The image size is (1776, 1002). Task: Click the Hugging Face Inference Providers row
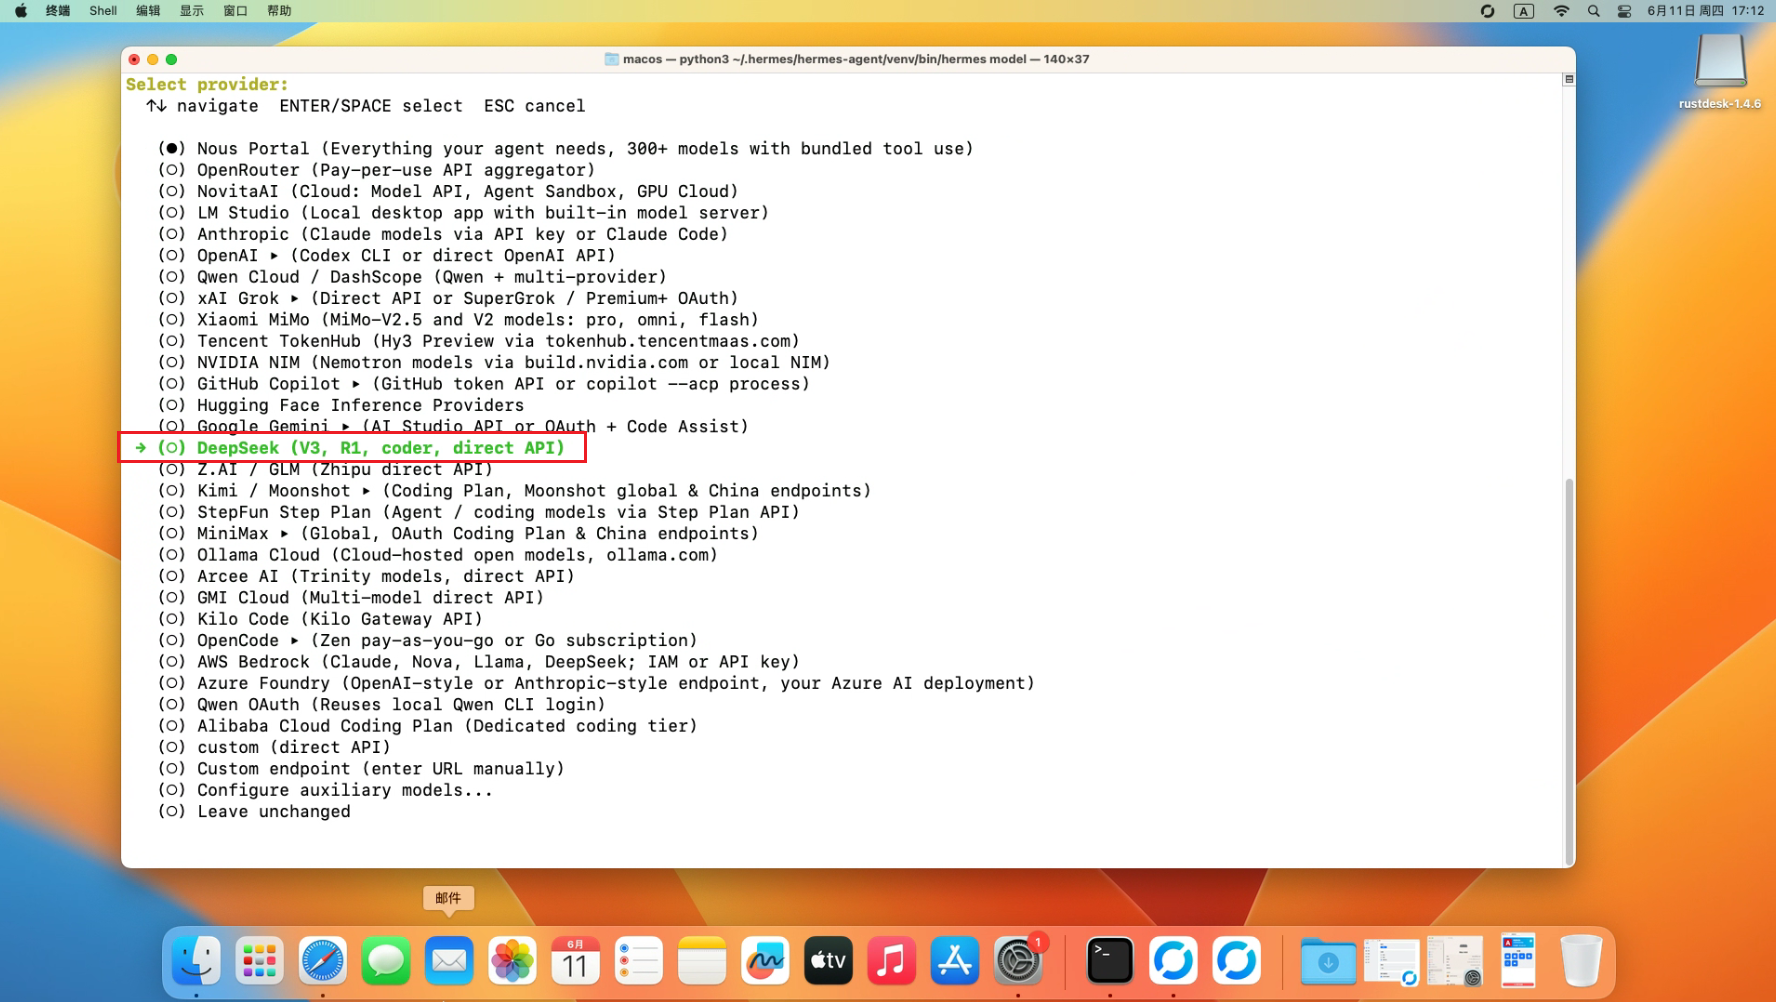341,406
